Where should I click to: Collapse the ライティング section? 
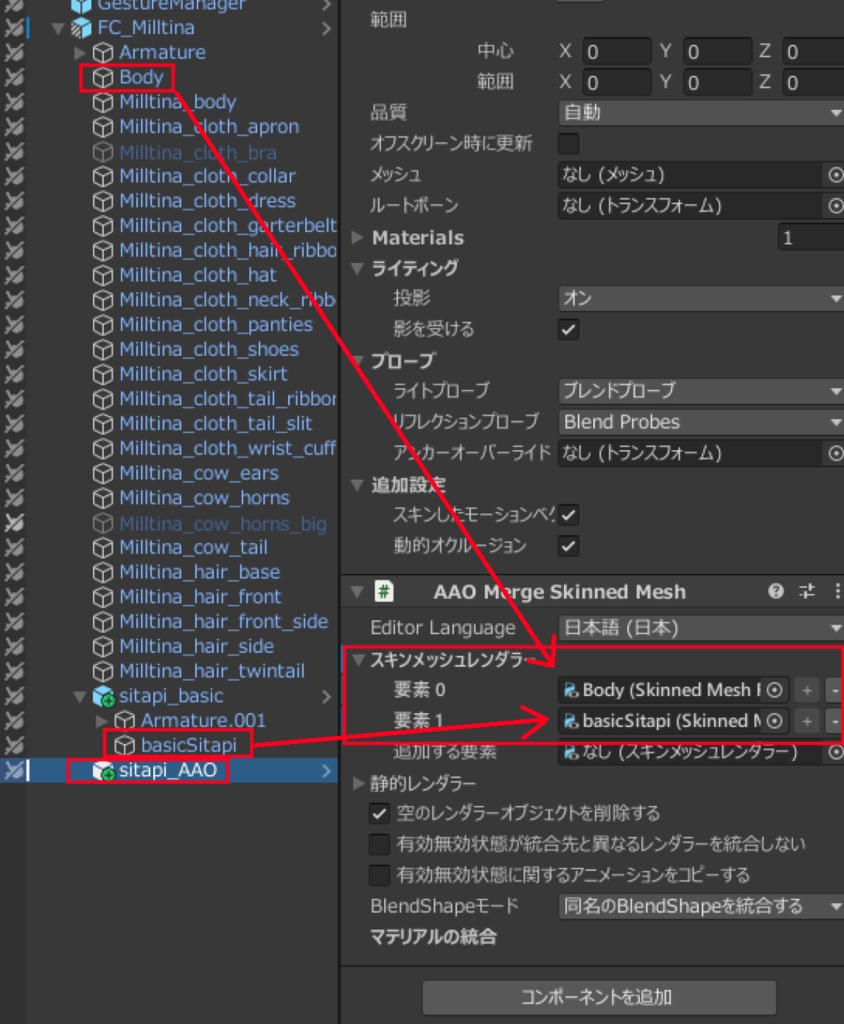[357, 268]
